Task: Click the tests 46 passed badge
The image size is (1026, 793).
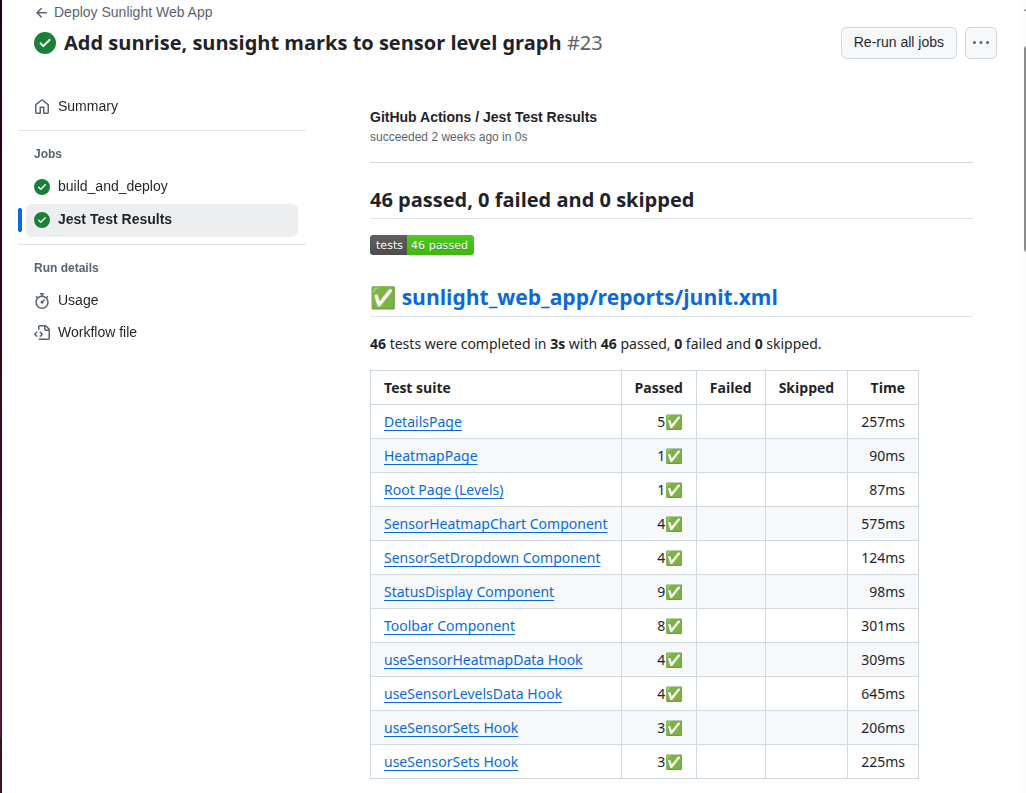Action: click(421, 245)
